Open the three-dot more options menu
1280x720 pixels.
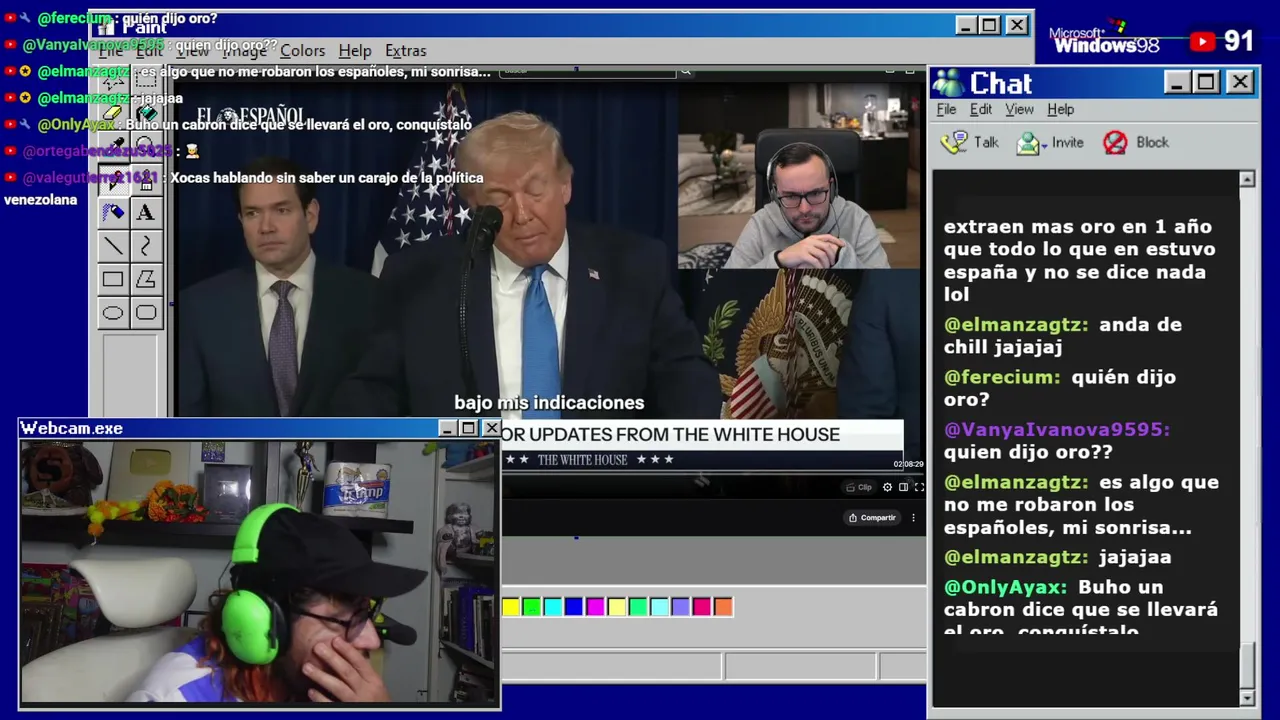tap(913, 517)
